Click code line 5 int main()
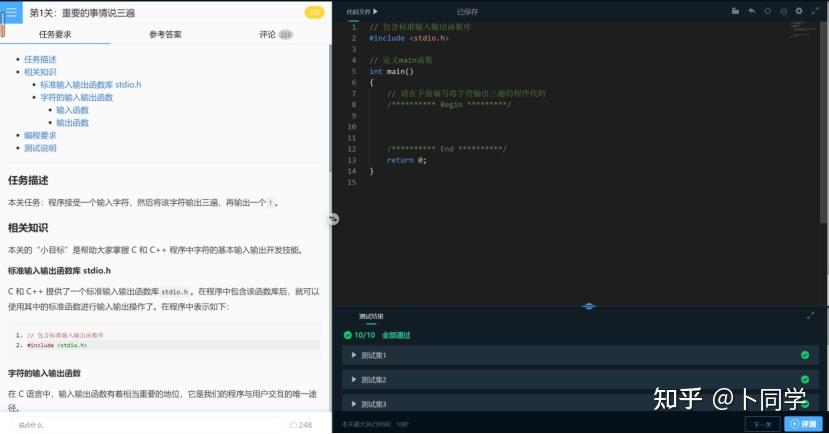 point(391,71)
